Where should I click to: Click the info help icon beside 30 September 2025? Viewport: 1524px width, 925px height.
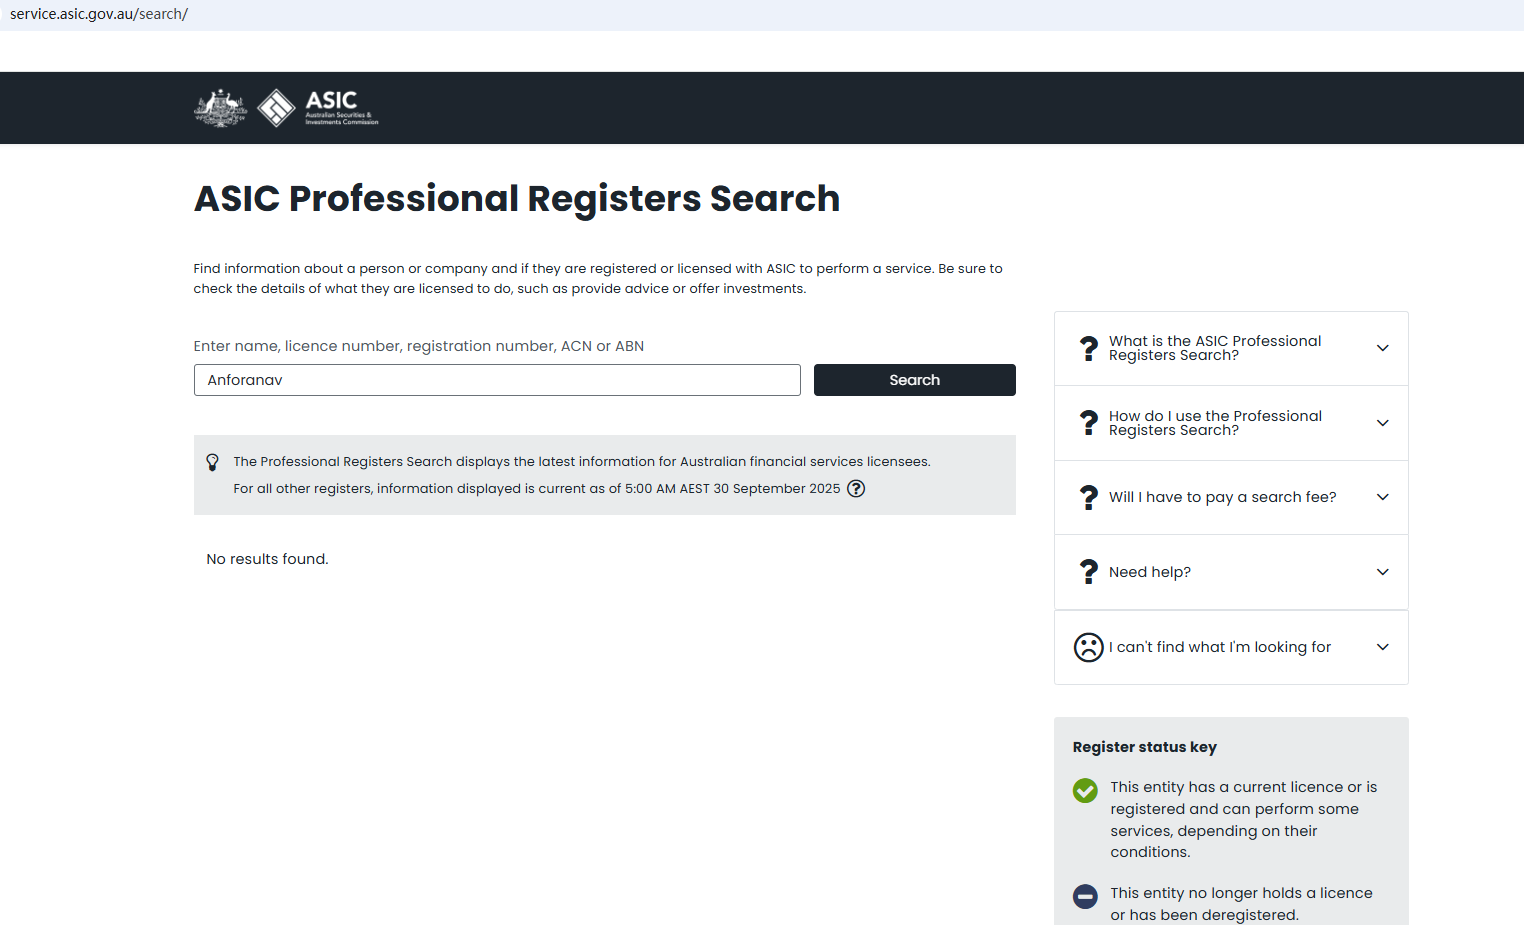856,489
